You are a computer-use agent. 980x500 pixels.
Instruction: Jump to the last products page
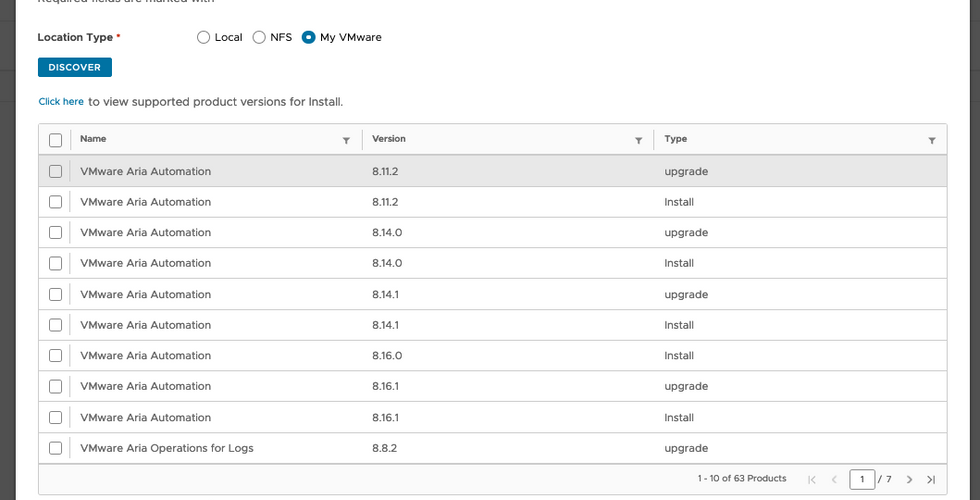930,480
